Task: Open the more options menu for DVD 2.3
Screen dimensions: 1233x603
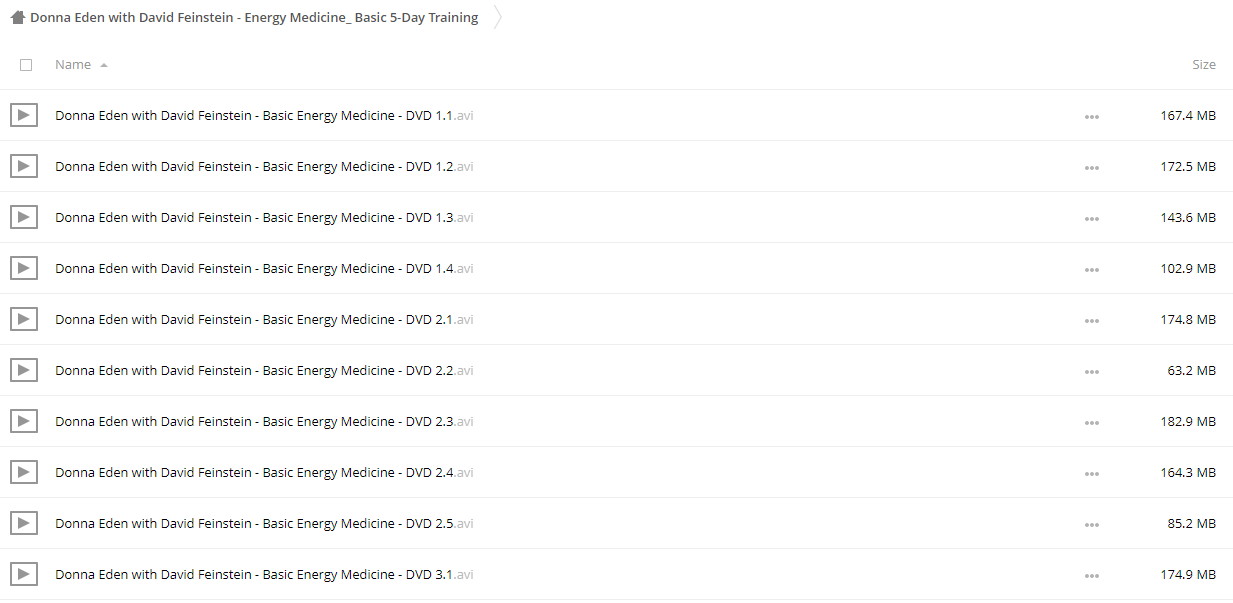Action: coord(1091,423)
